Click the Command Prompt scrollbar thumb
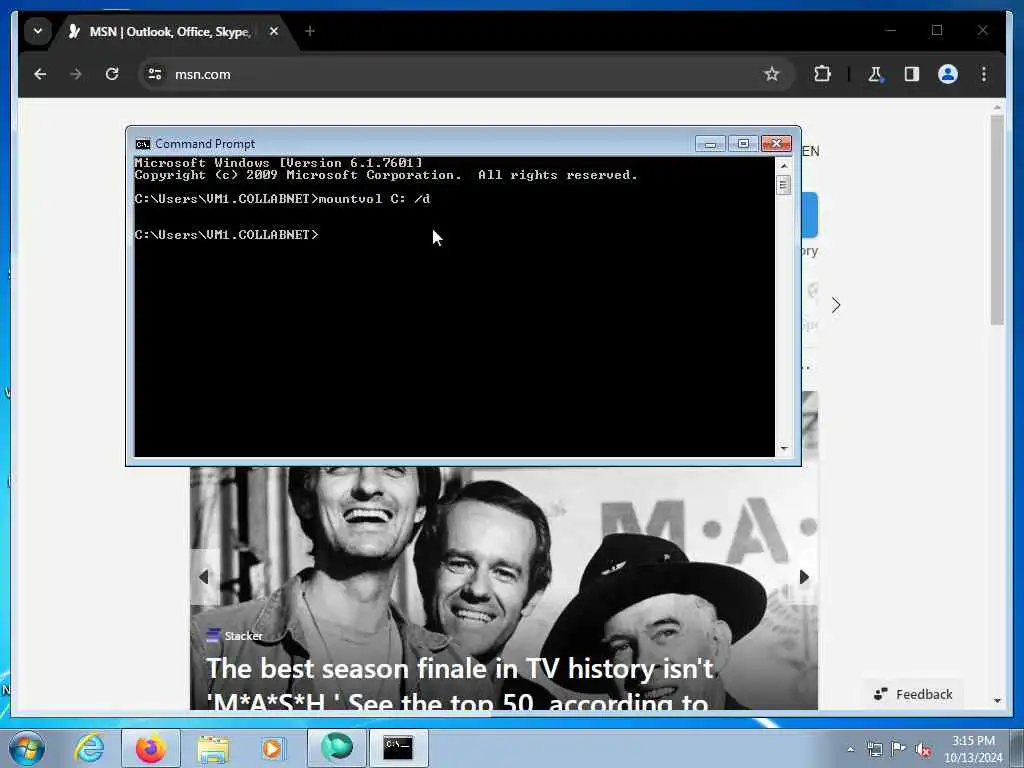The width and height of the screenshot is (1024, 768). pos(784,185)
